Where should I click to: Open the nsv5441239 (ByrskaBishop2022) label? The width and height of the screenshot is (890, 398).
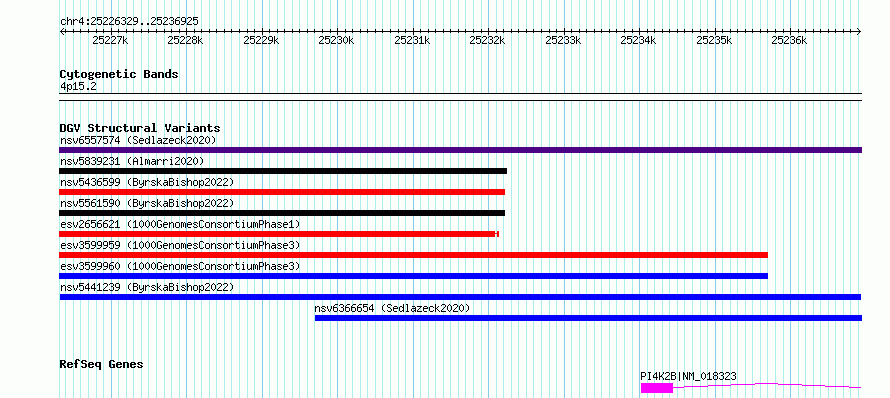click(147, 287)
